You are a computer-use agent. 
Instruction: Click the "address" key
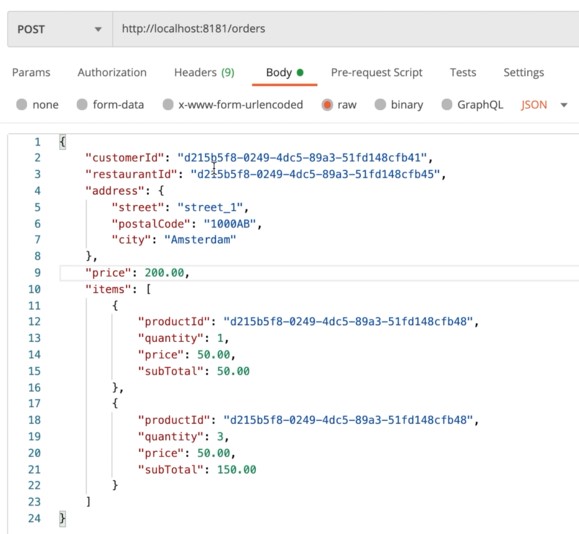[x=115, y=191]
